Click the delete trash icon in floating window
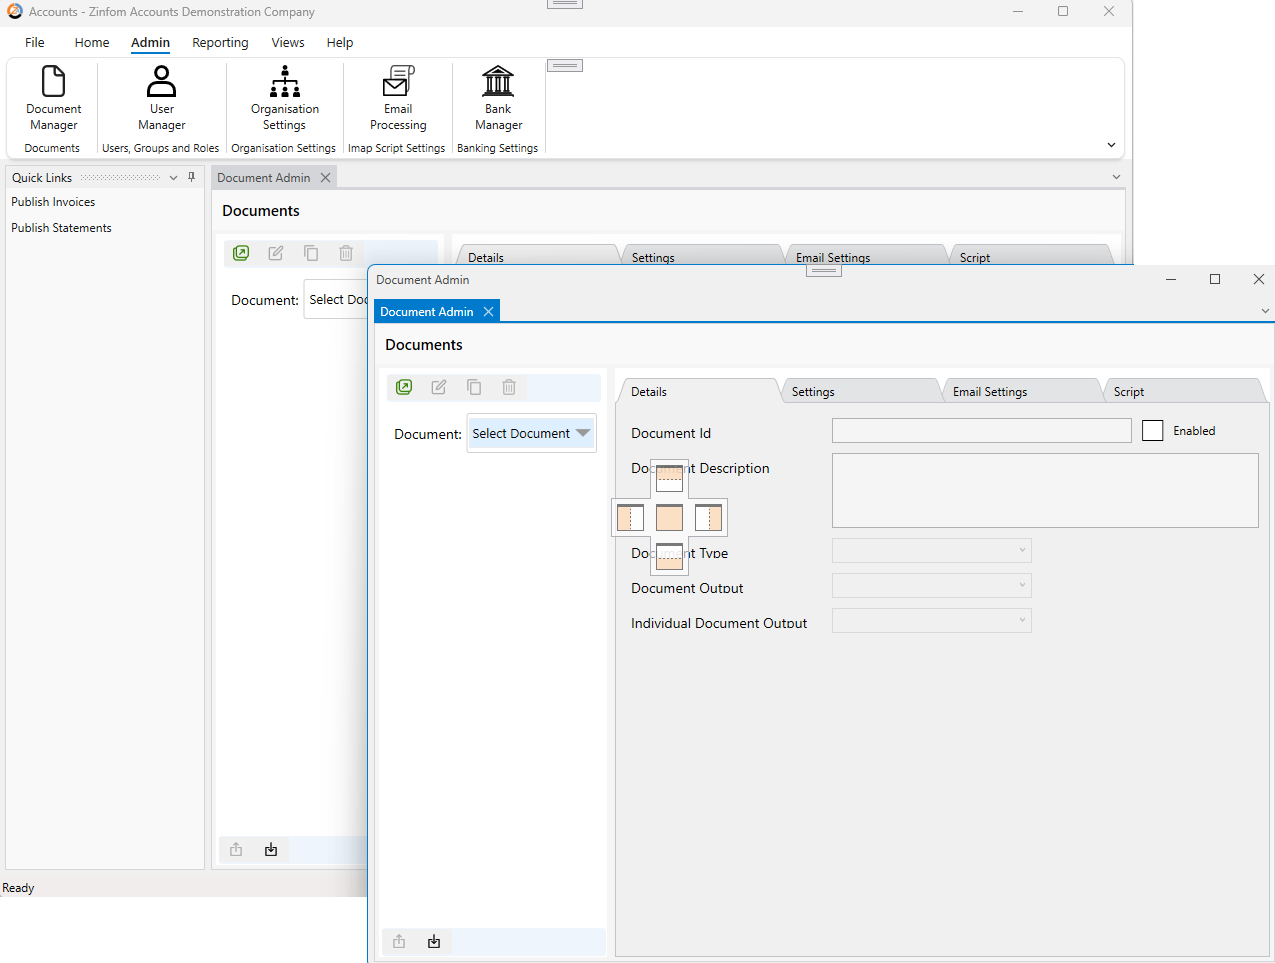This screenshot has width=1275, height=963. coord(509,387)
